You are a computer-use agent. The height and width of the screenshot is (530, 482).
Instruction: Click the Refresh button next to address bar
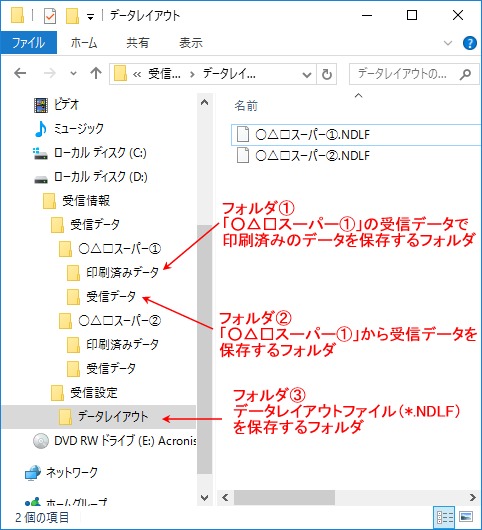point(327,74)
